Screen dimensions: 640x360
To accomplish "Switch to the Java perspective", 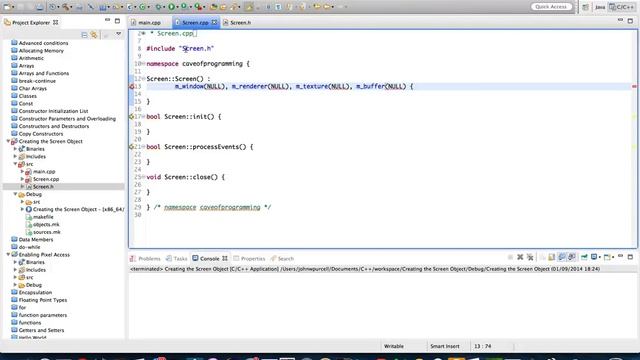I will 600,7.
